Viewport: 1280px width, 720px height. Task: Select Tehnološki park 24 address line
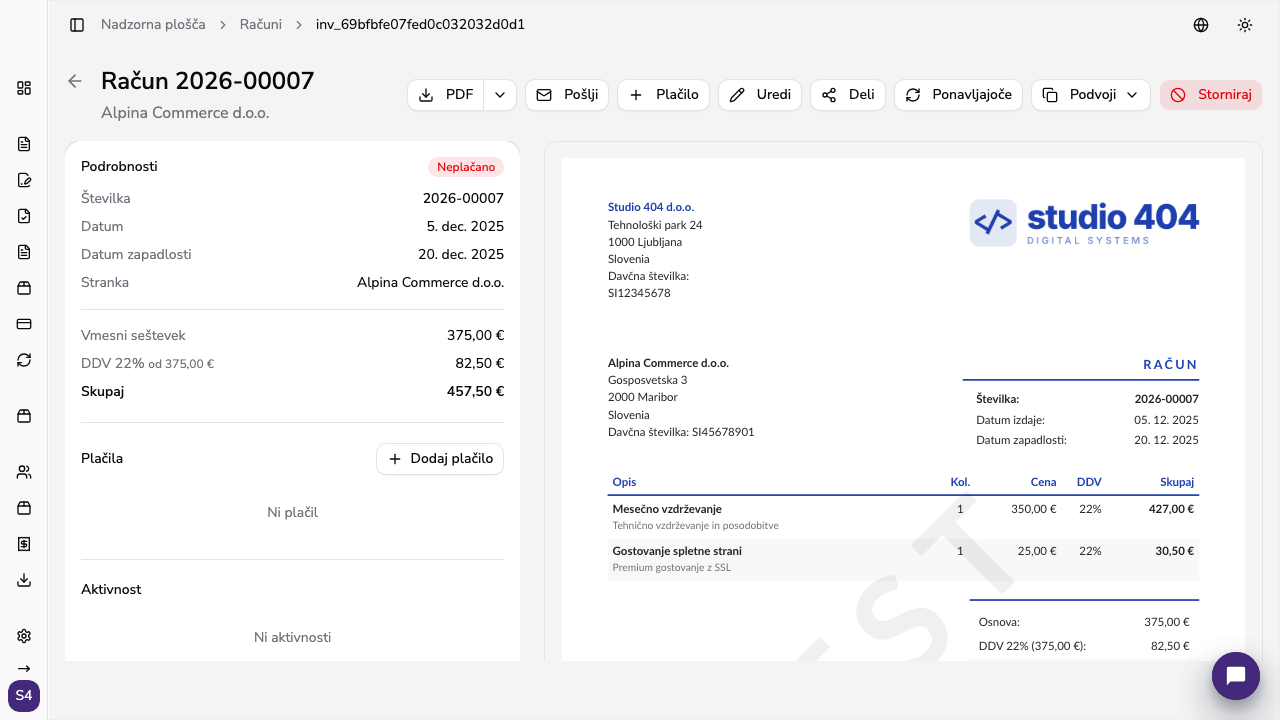[x=655, y=225]
